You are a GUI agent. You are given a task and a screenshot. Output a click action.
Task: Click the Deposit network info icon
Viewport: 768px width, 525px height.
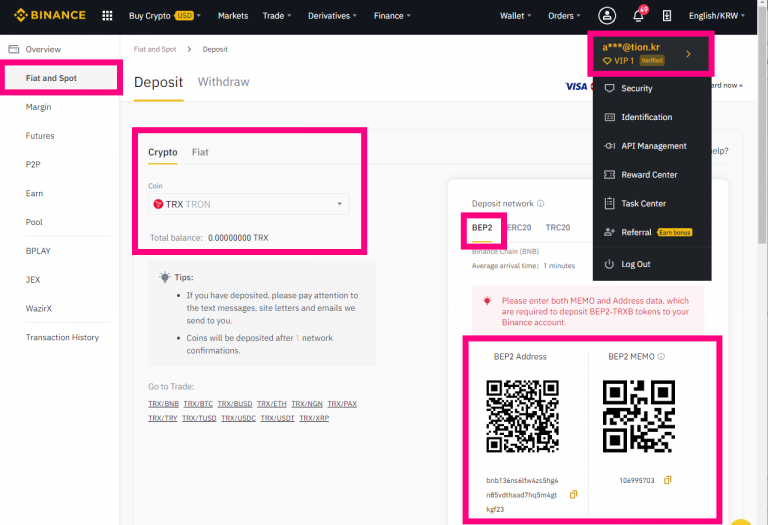(x=541, y=203)
